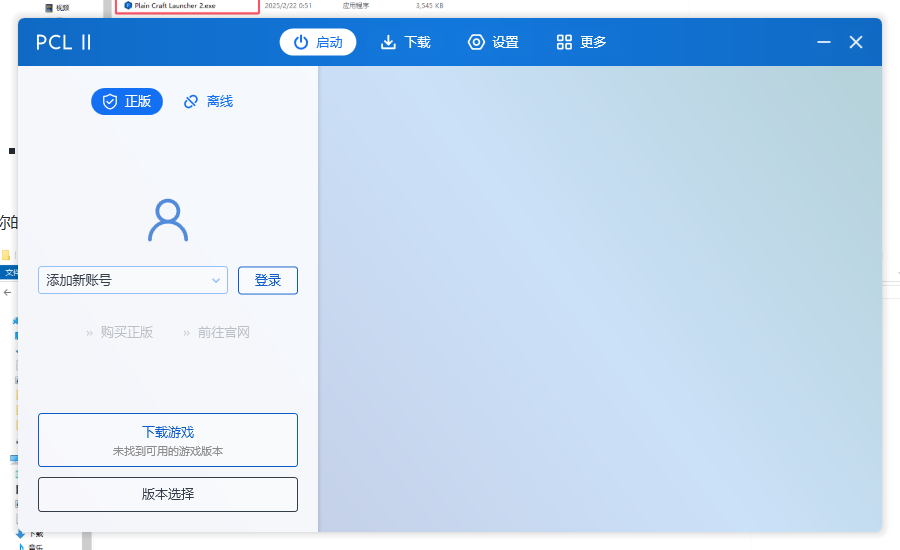Expand the 添加新账号 account dropdown

[215, 281]
